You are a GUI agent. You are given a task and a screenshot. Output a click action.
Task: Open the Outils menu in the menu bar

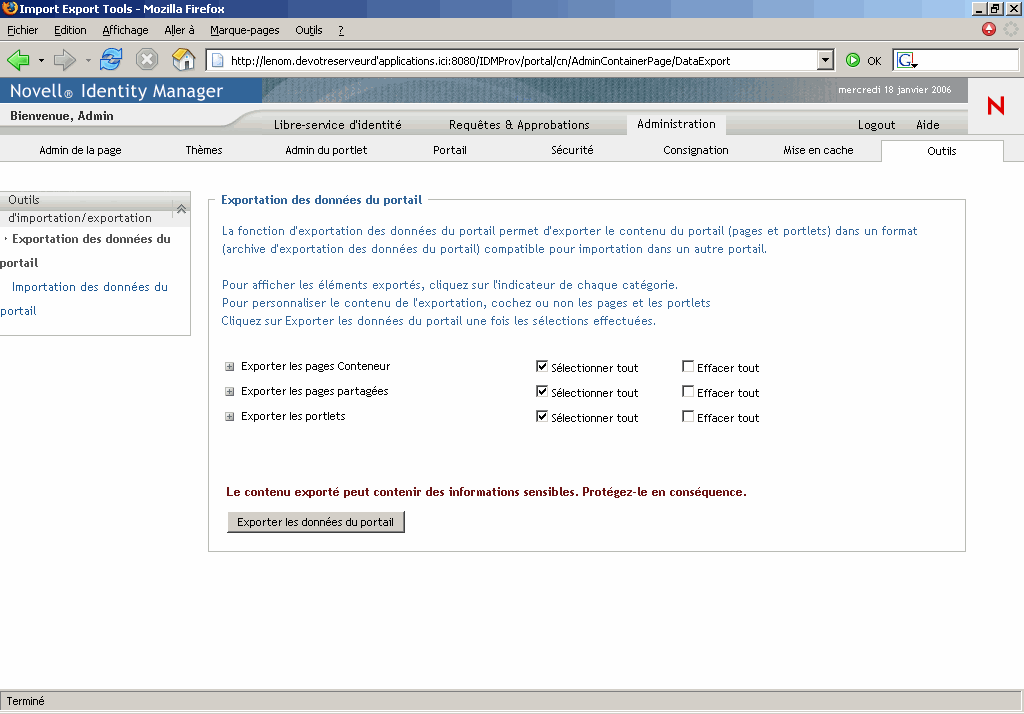pos(309,30)
